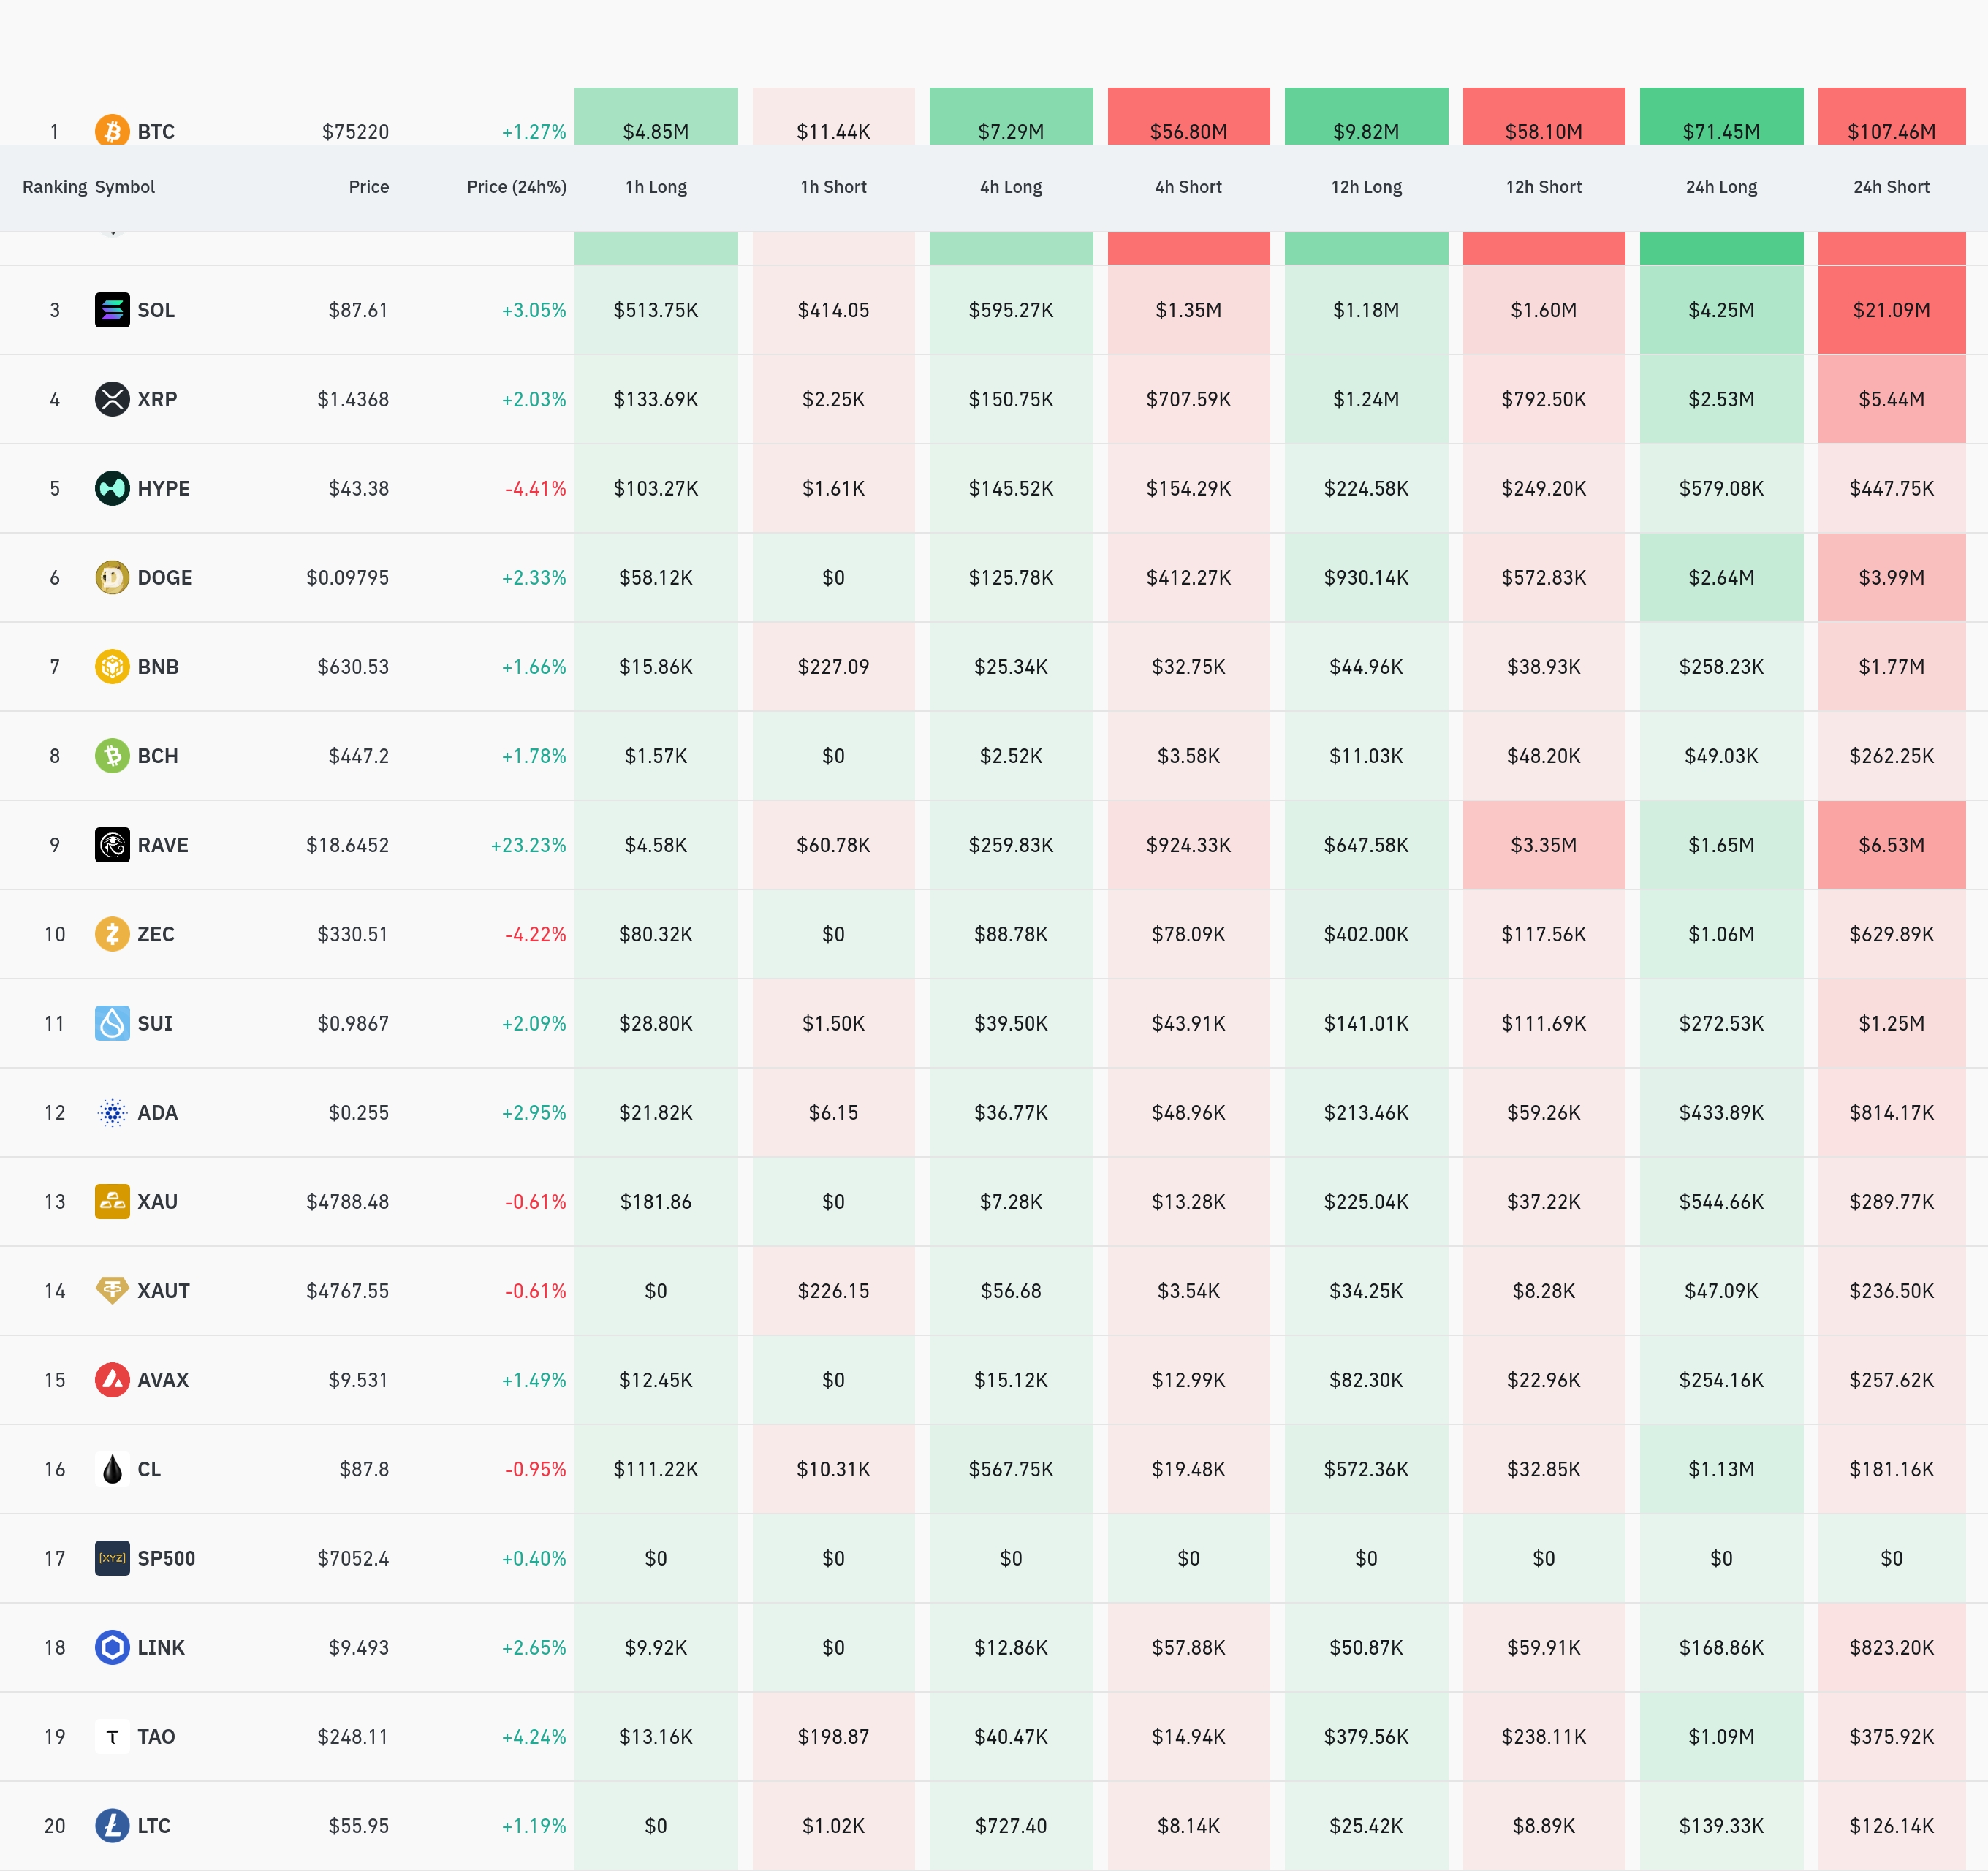Screen dimensions: 1988x1871
Task: Click the XRP coin icon
Action: pos(112,399)
